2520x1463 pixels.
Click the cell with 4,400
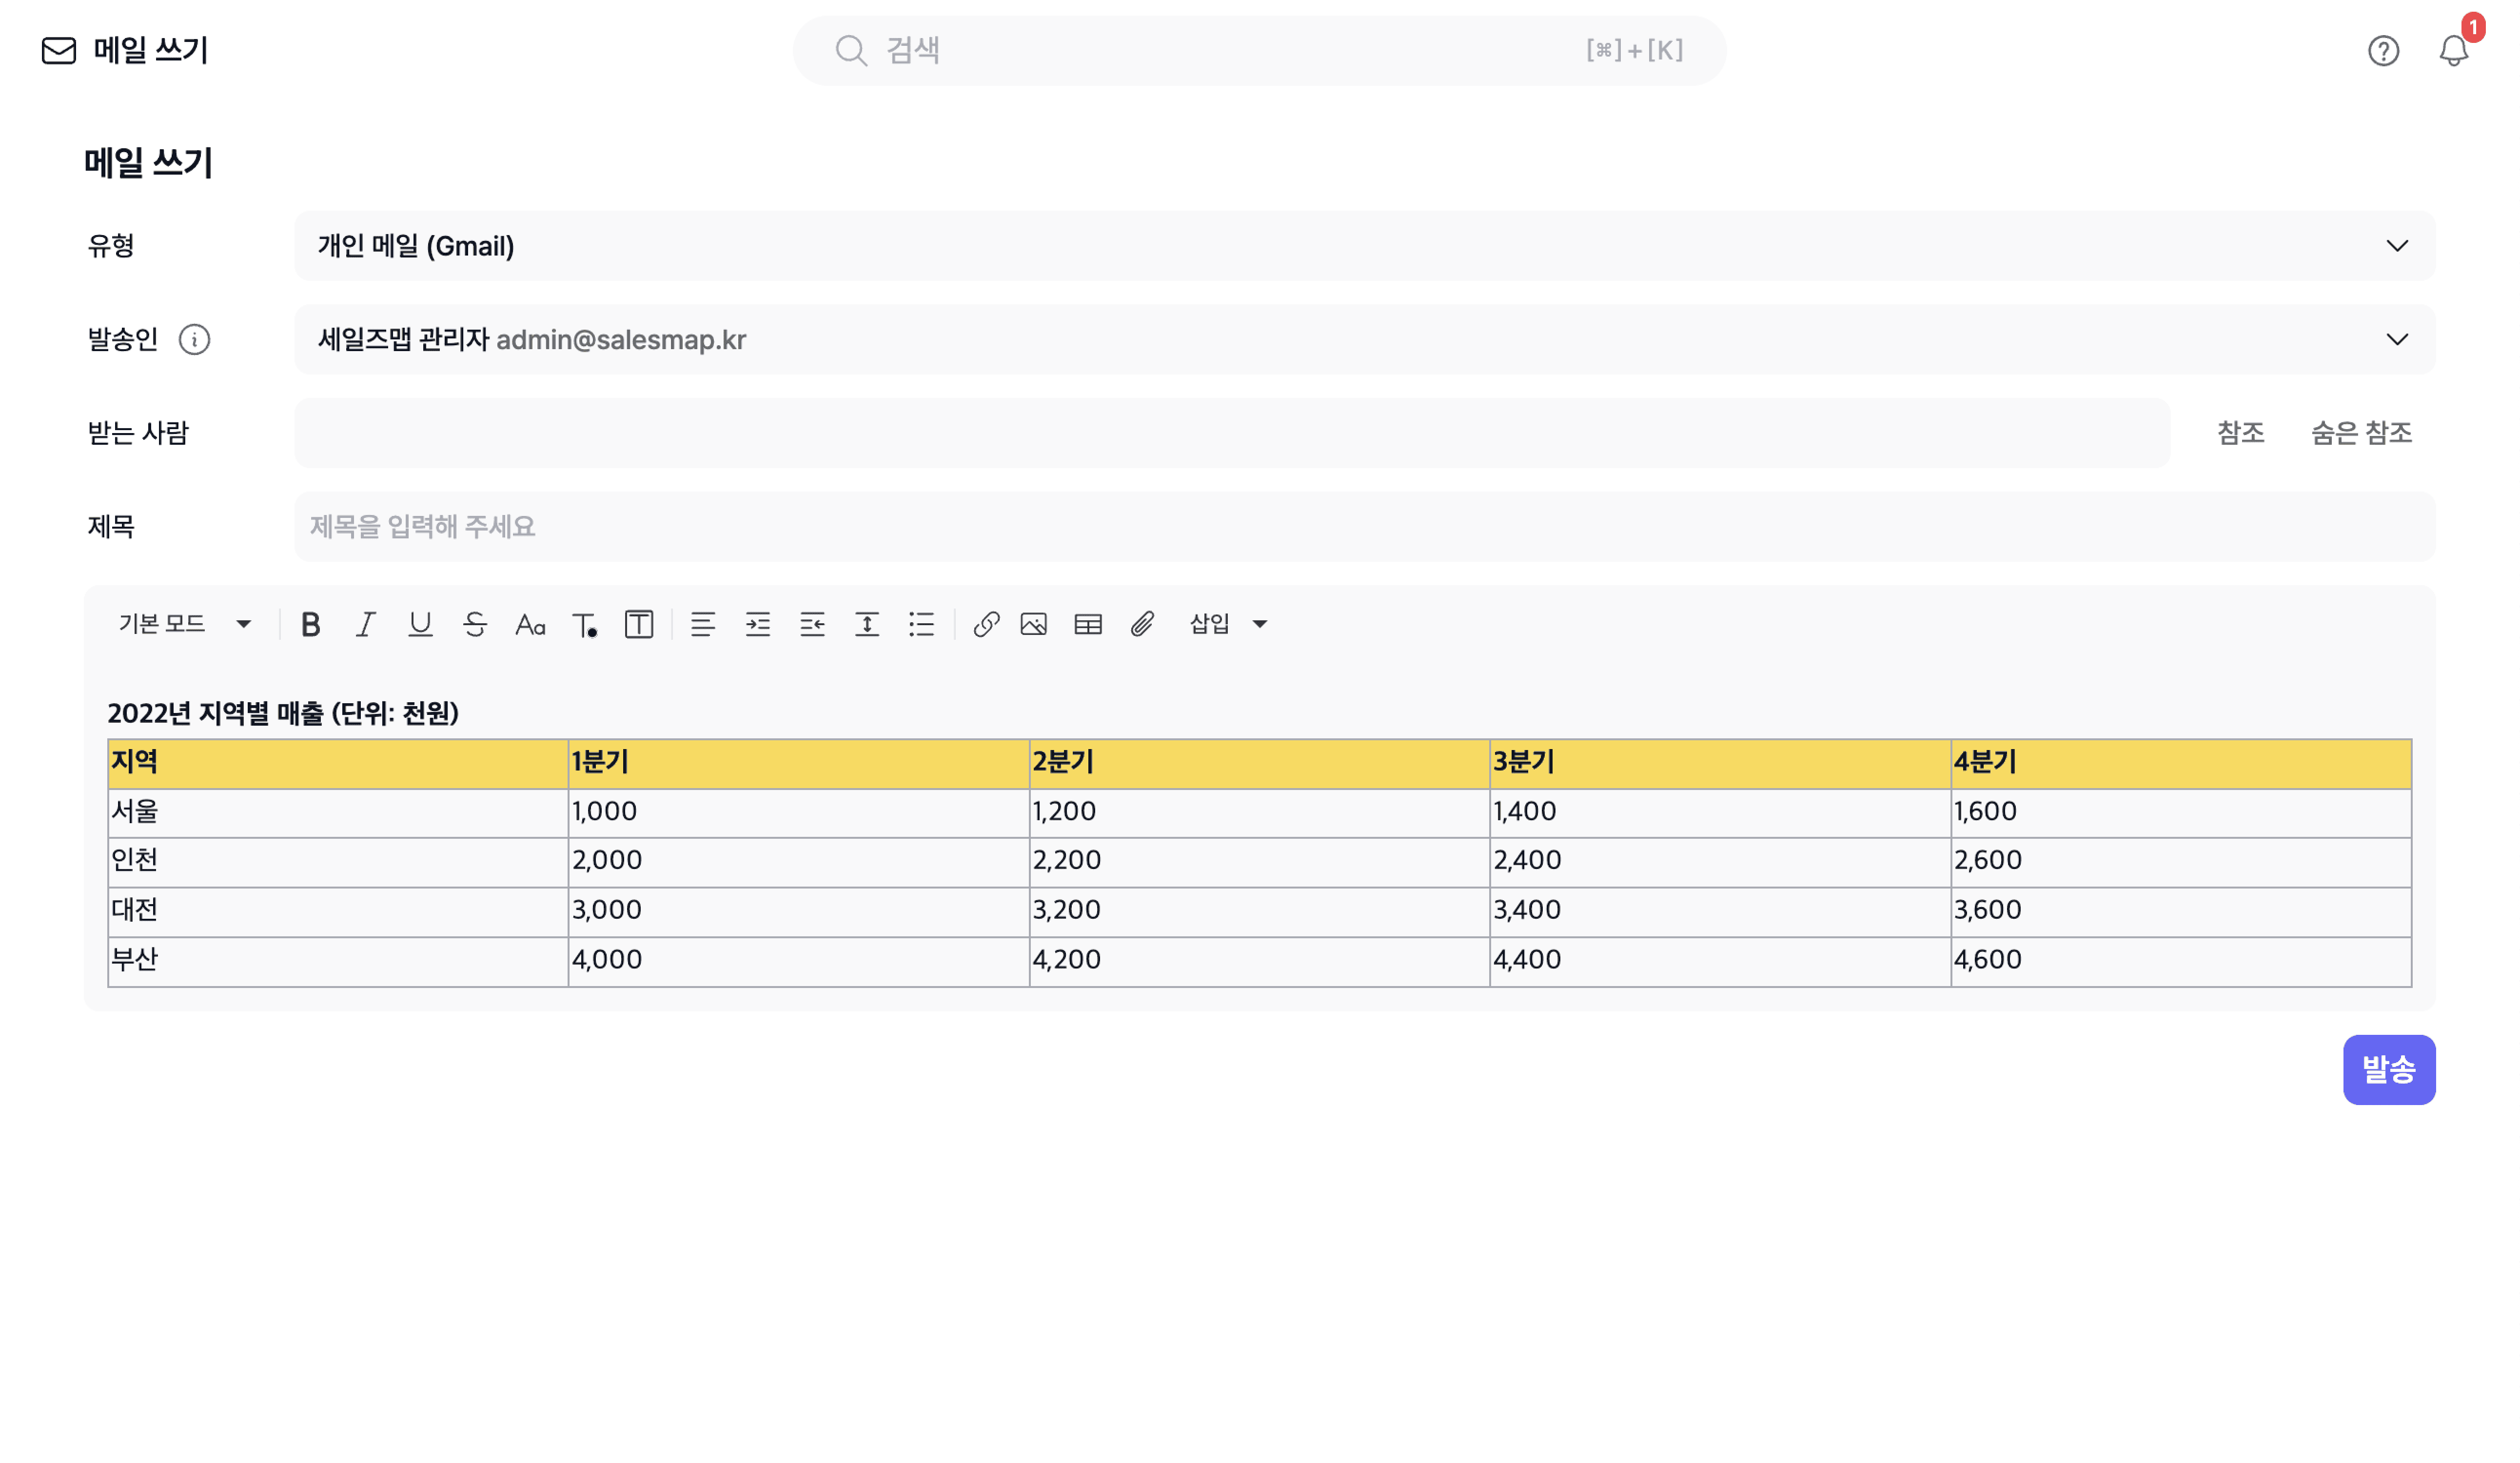1720,961
